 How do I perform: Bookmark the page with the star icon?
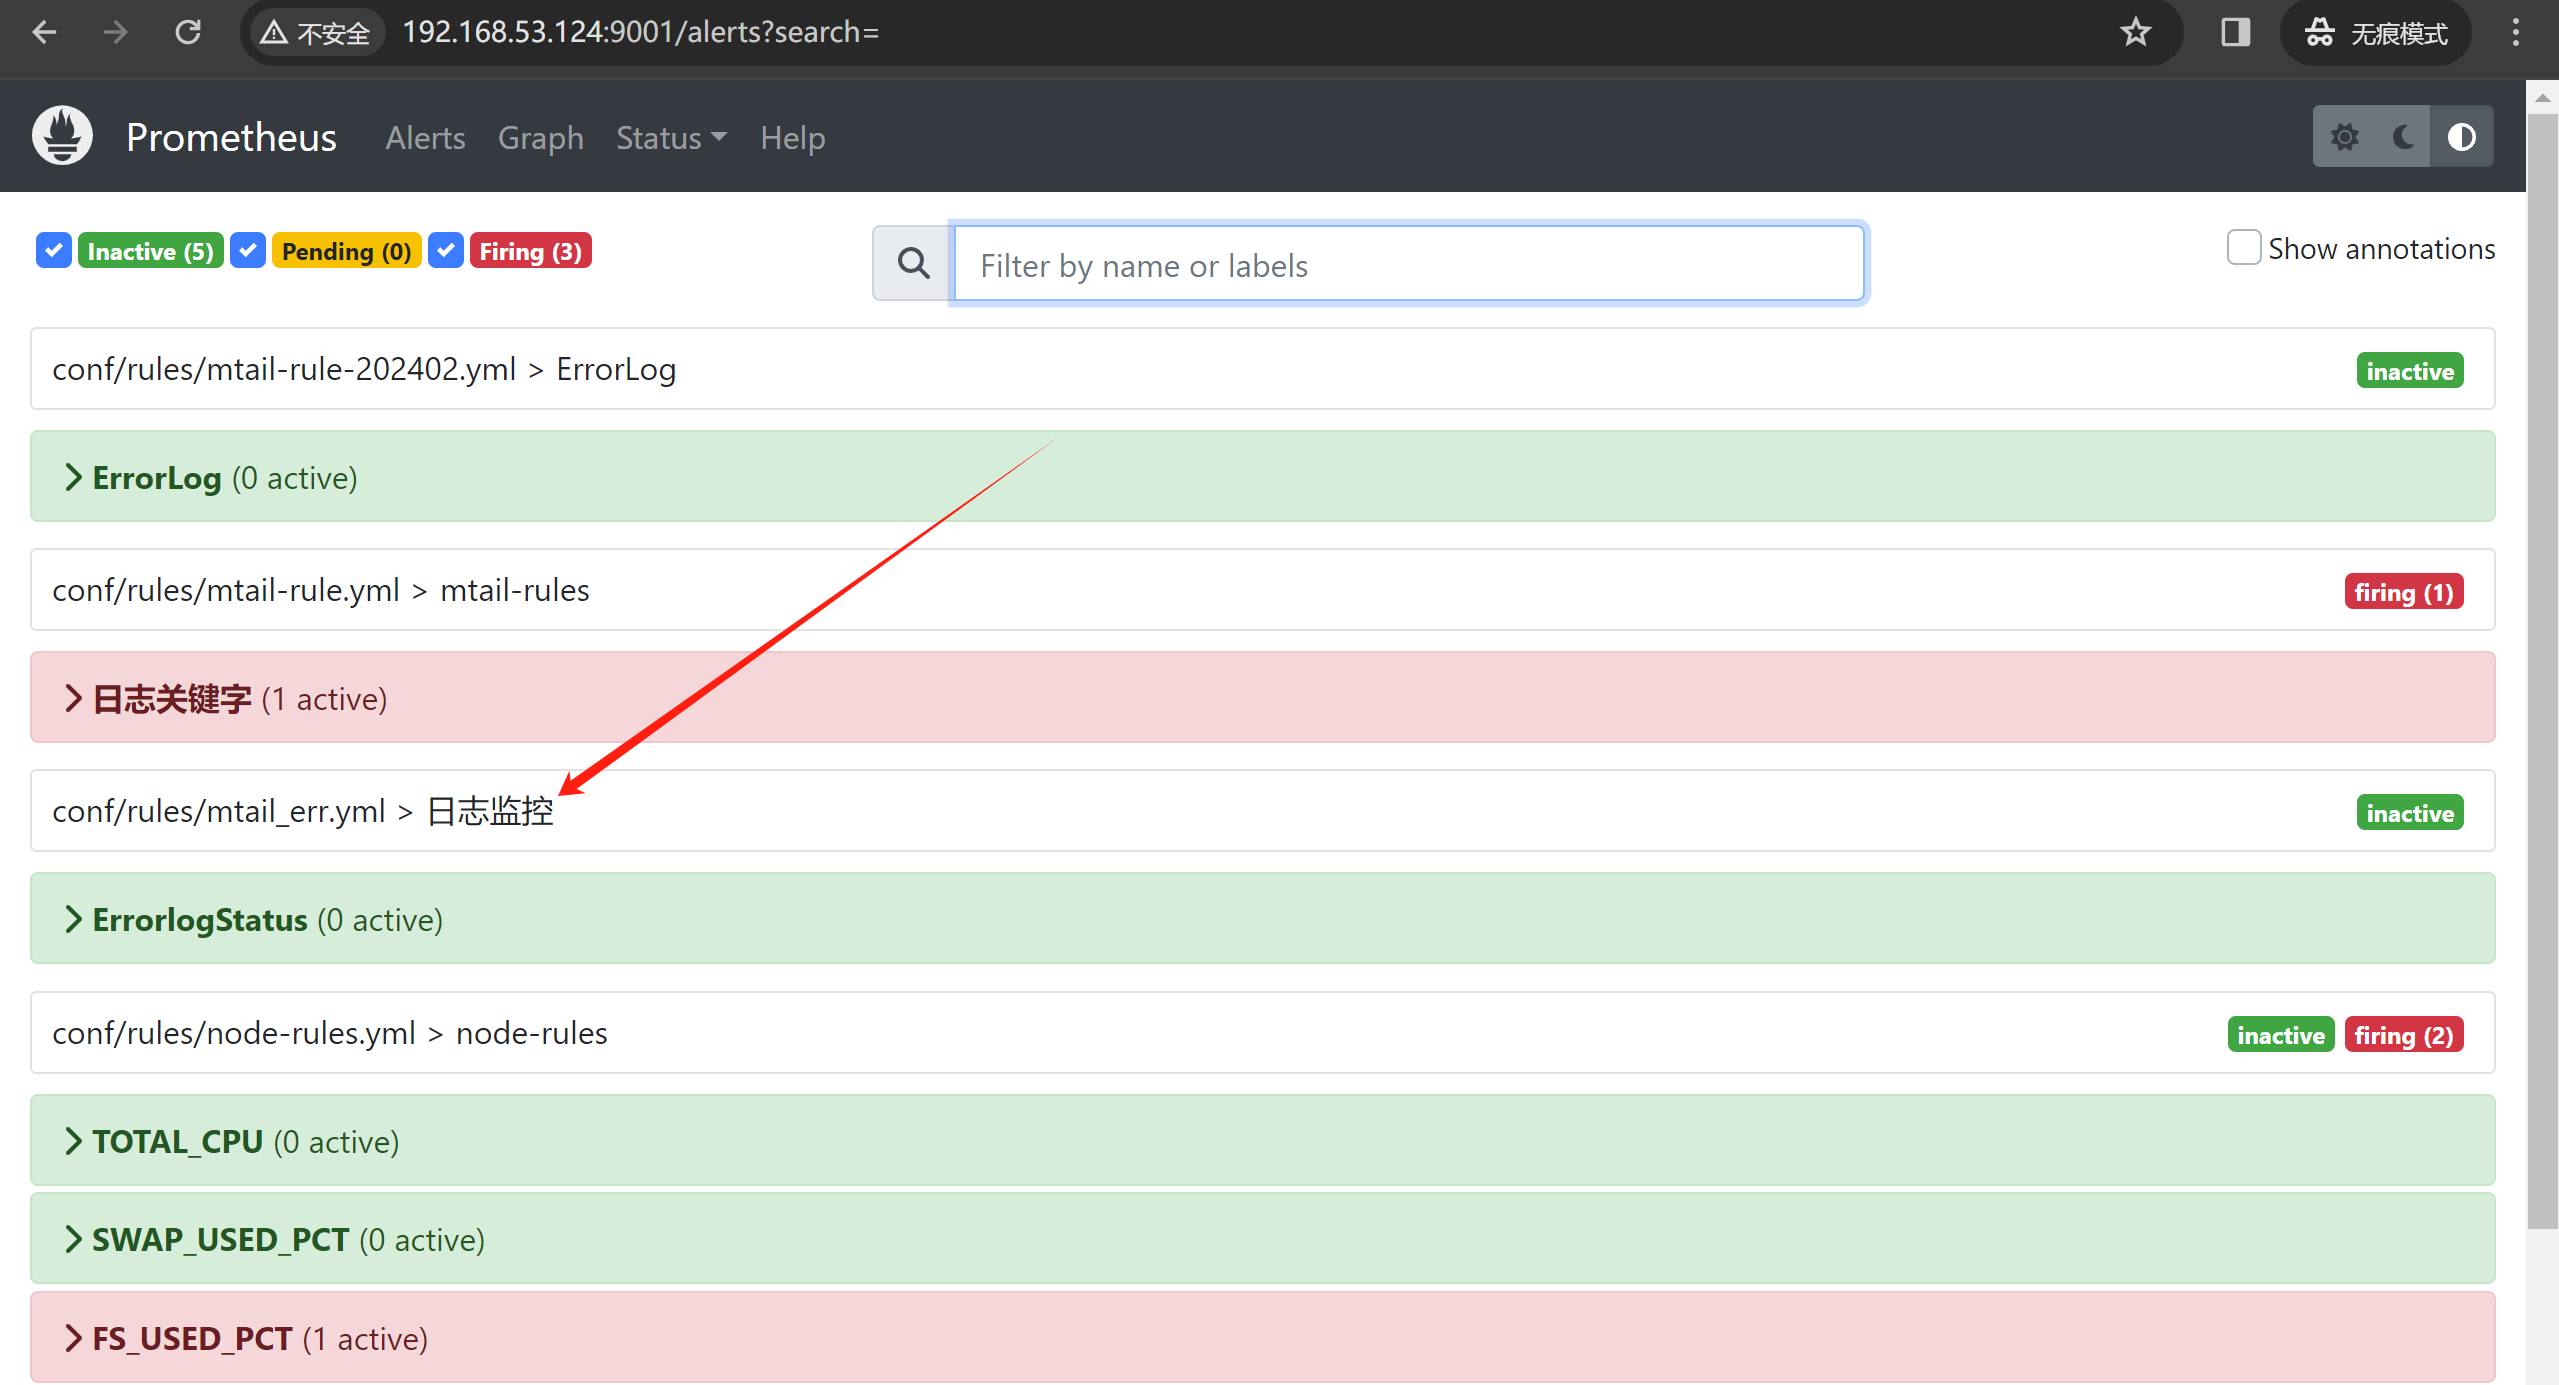[x=2135, y=32]
